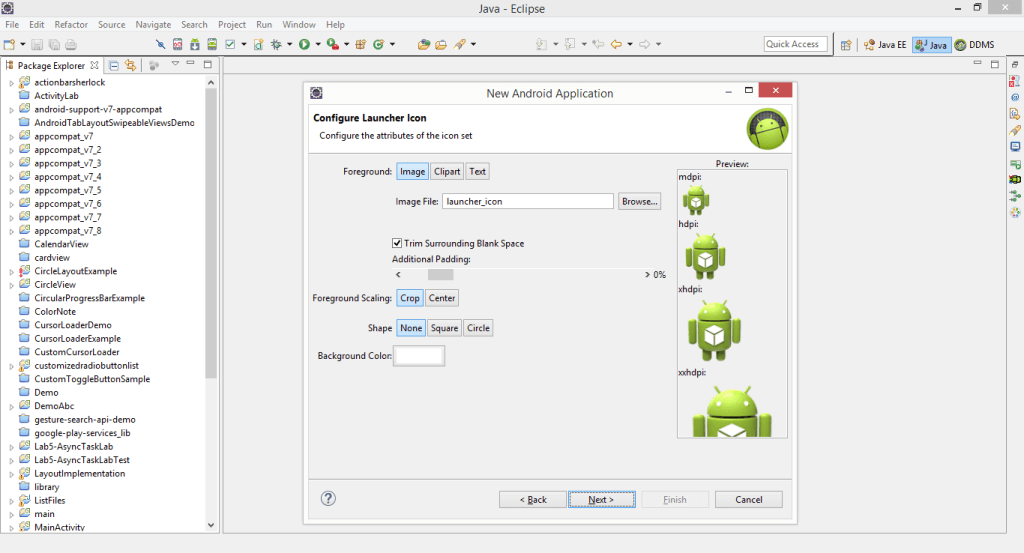Uncheck Trim Surrounding Blank Space
The image size is (1024, 553).
click(x=397, y=243)
